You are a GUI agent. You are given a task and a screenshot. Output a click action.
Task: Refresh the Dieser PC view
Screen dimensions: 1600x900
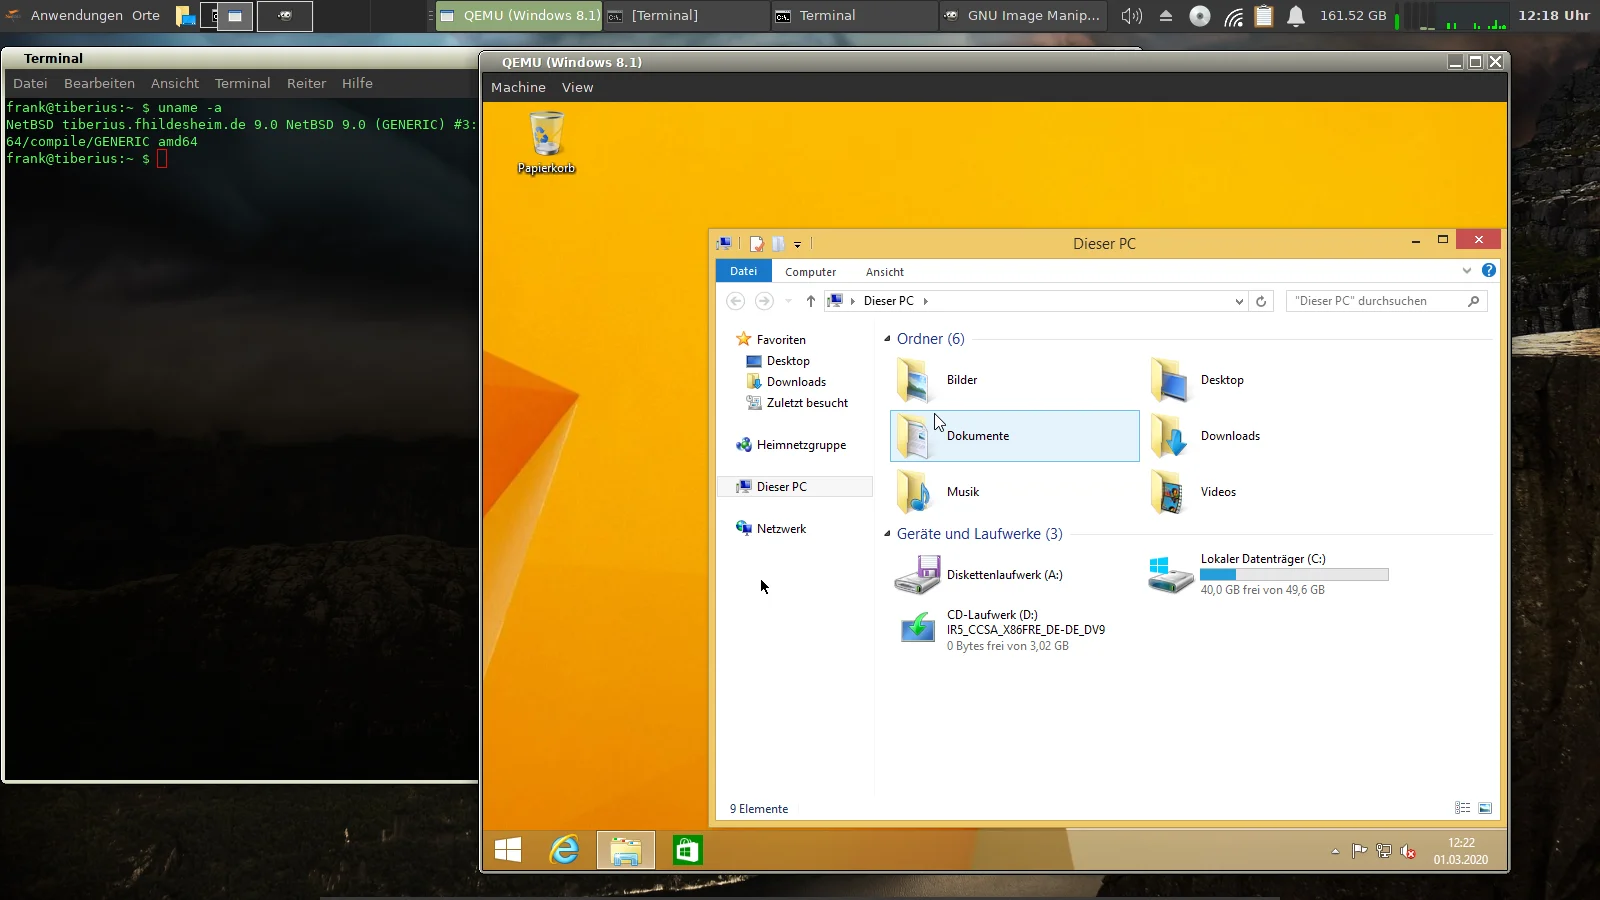(1261, 301)
